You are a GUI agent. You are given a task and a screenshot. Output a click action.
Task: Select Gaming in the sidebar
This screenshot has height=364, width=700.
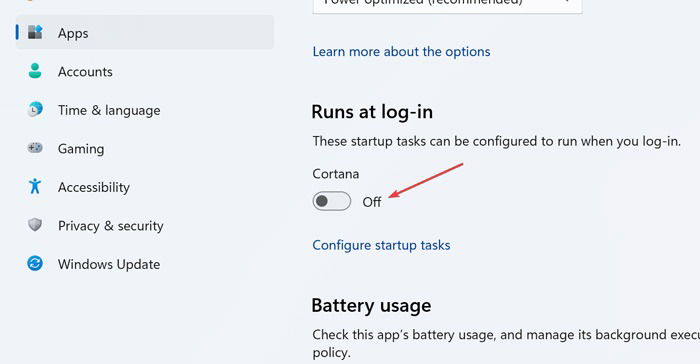tap(145, 148)
